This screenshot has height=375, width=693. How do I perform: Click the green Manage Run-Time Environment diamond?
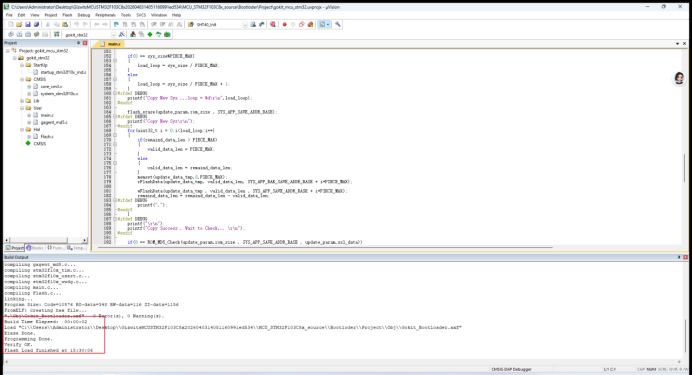click(x=150, y=34)
